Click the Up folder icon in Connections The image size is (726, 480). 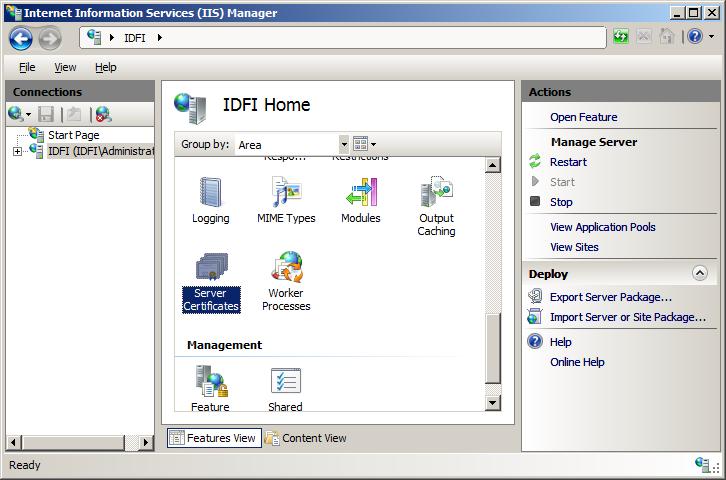click(74, 114)
